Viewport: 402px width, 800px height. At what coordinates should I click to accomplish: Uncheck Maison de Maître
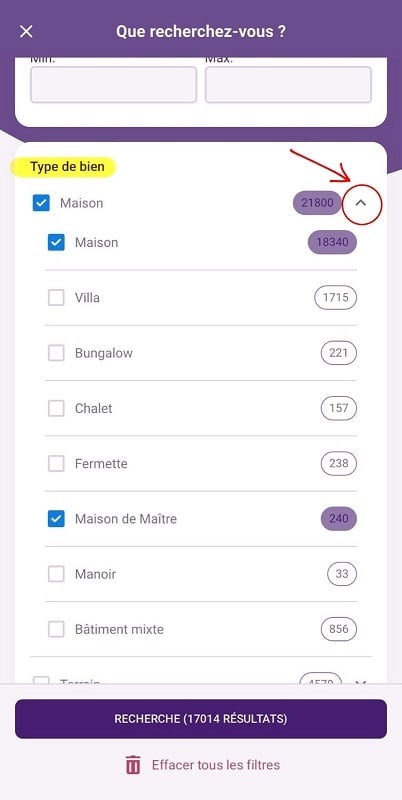(56, 519)
